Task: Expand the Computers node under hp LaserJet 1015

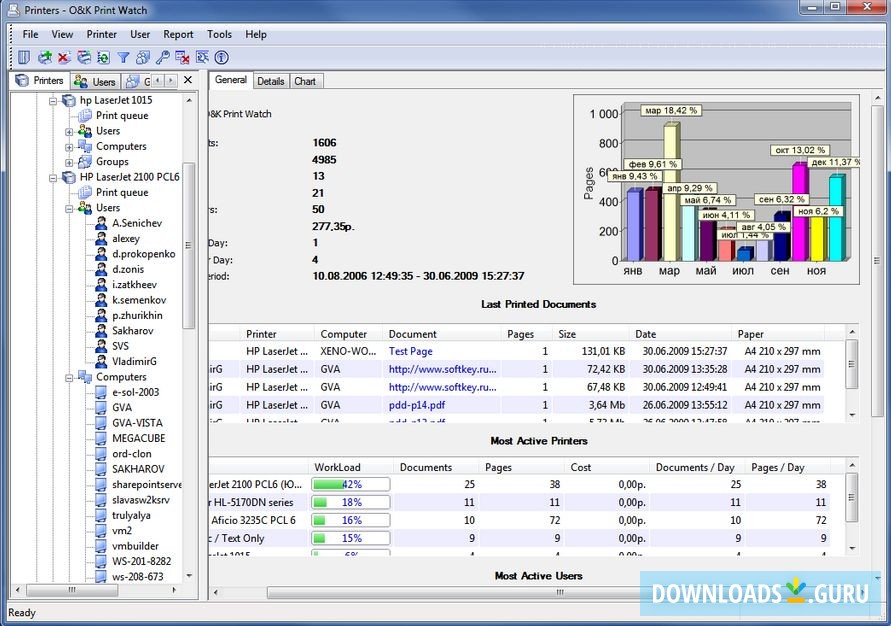Action: click(69, 147)
